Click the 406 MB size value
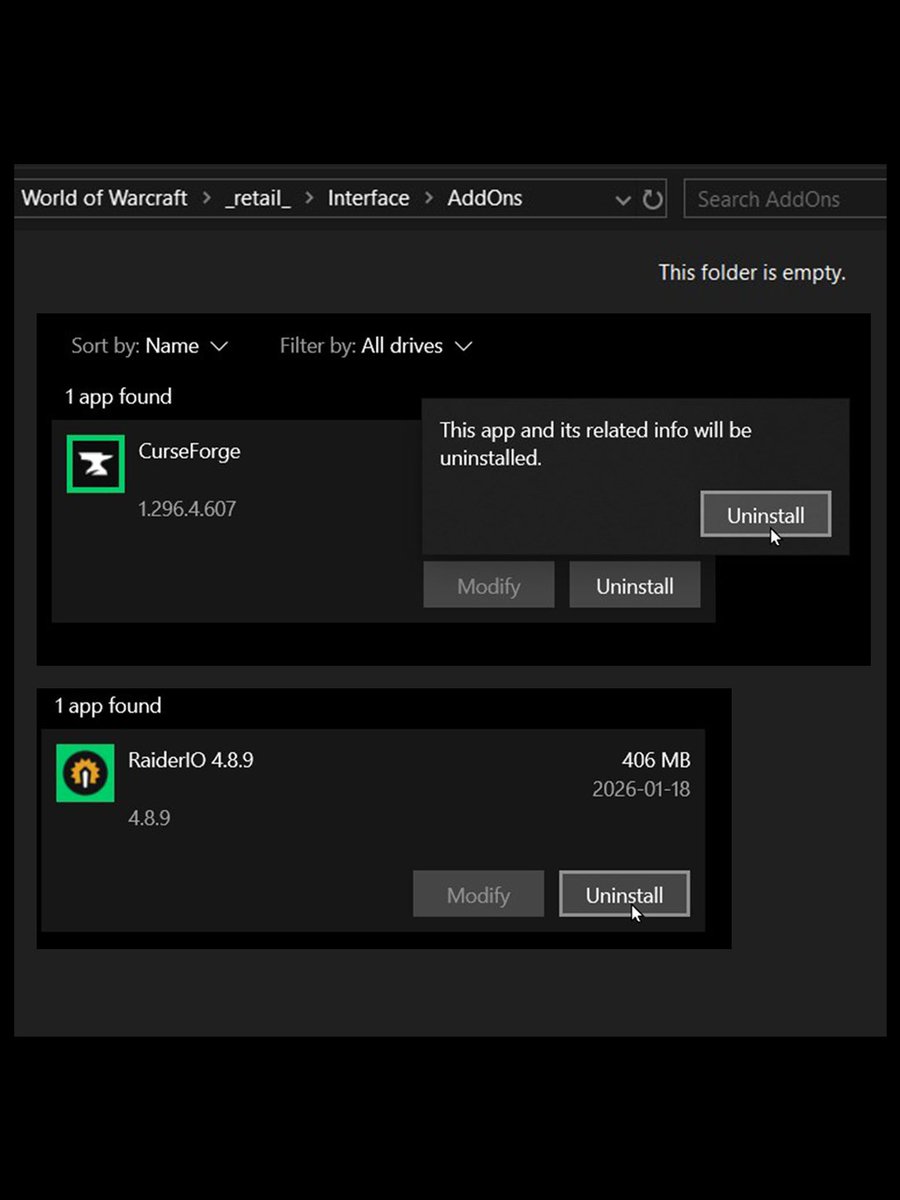This screenshot has width=900, height=1200. [656, 761]
